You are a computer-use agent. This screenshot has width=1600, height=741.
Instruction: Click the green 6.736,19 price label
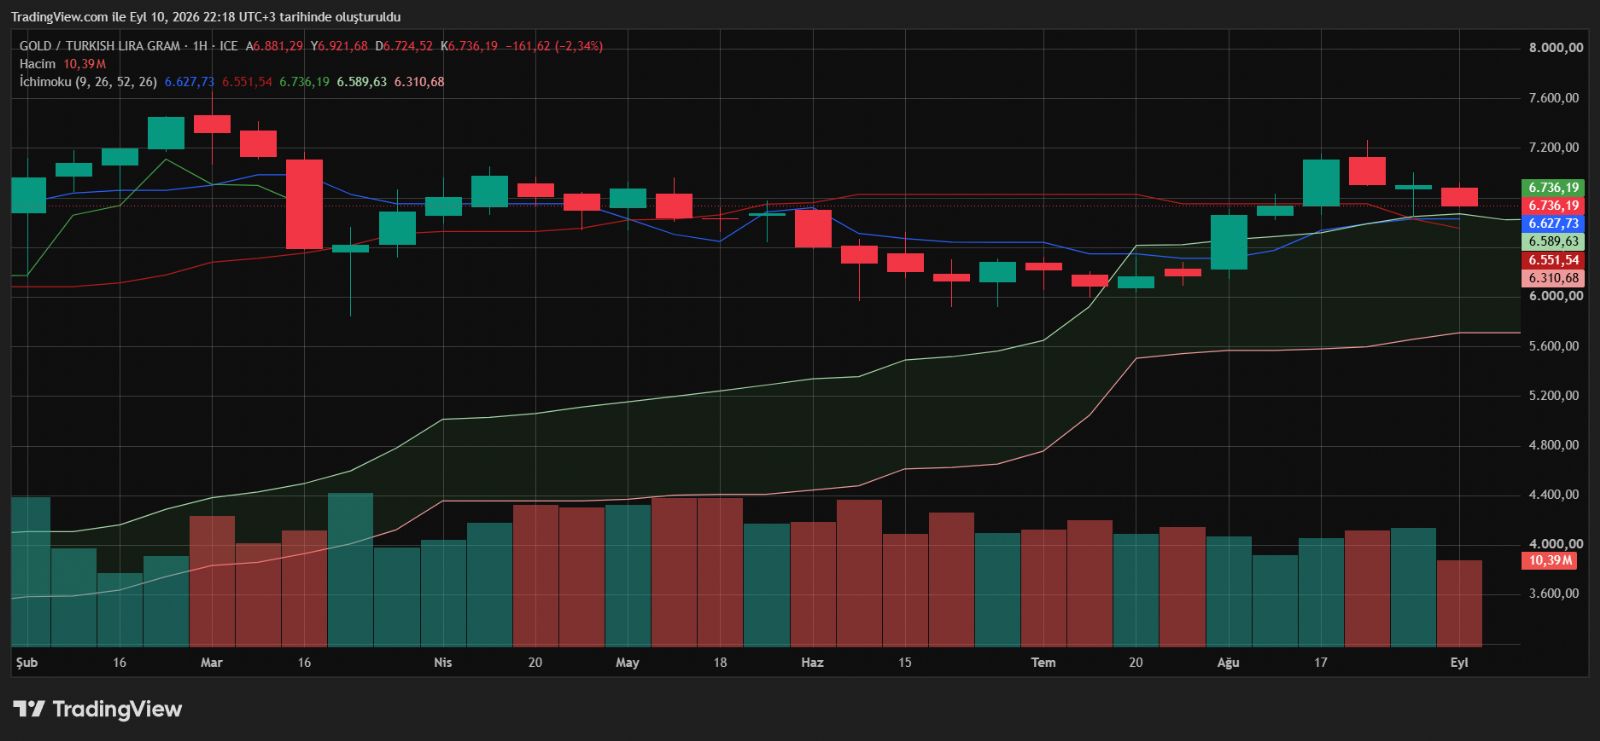1553,188
